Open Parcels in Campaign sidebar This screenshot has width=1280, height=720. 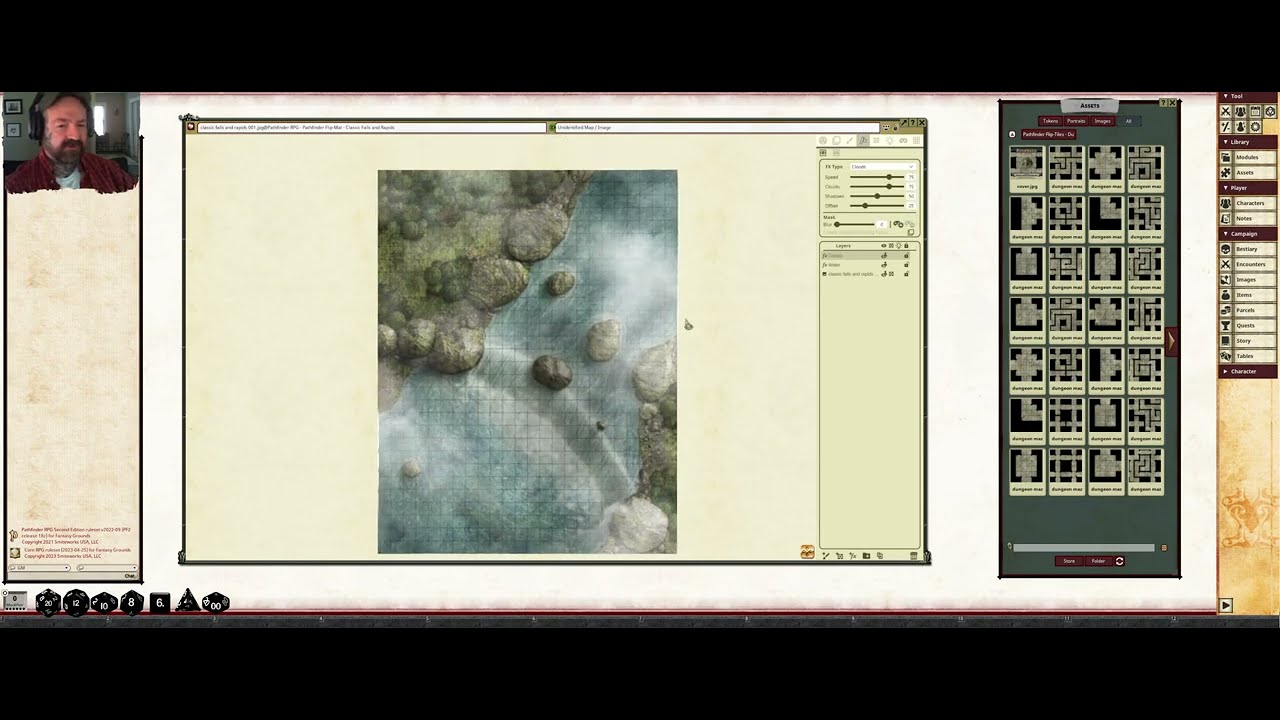[1254, 310]
